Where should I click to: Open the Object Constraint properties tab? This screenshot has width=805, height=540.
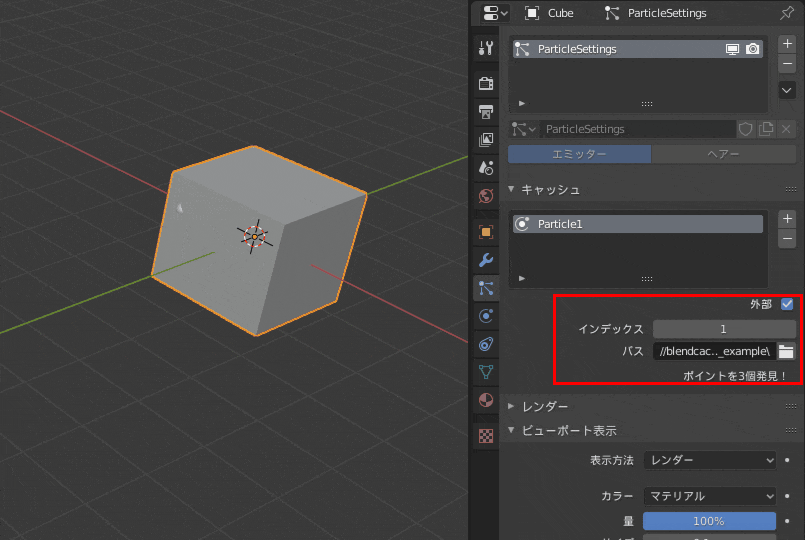[x=486, y=344]
